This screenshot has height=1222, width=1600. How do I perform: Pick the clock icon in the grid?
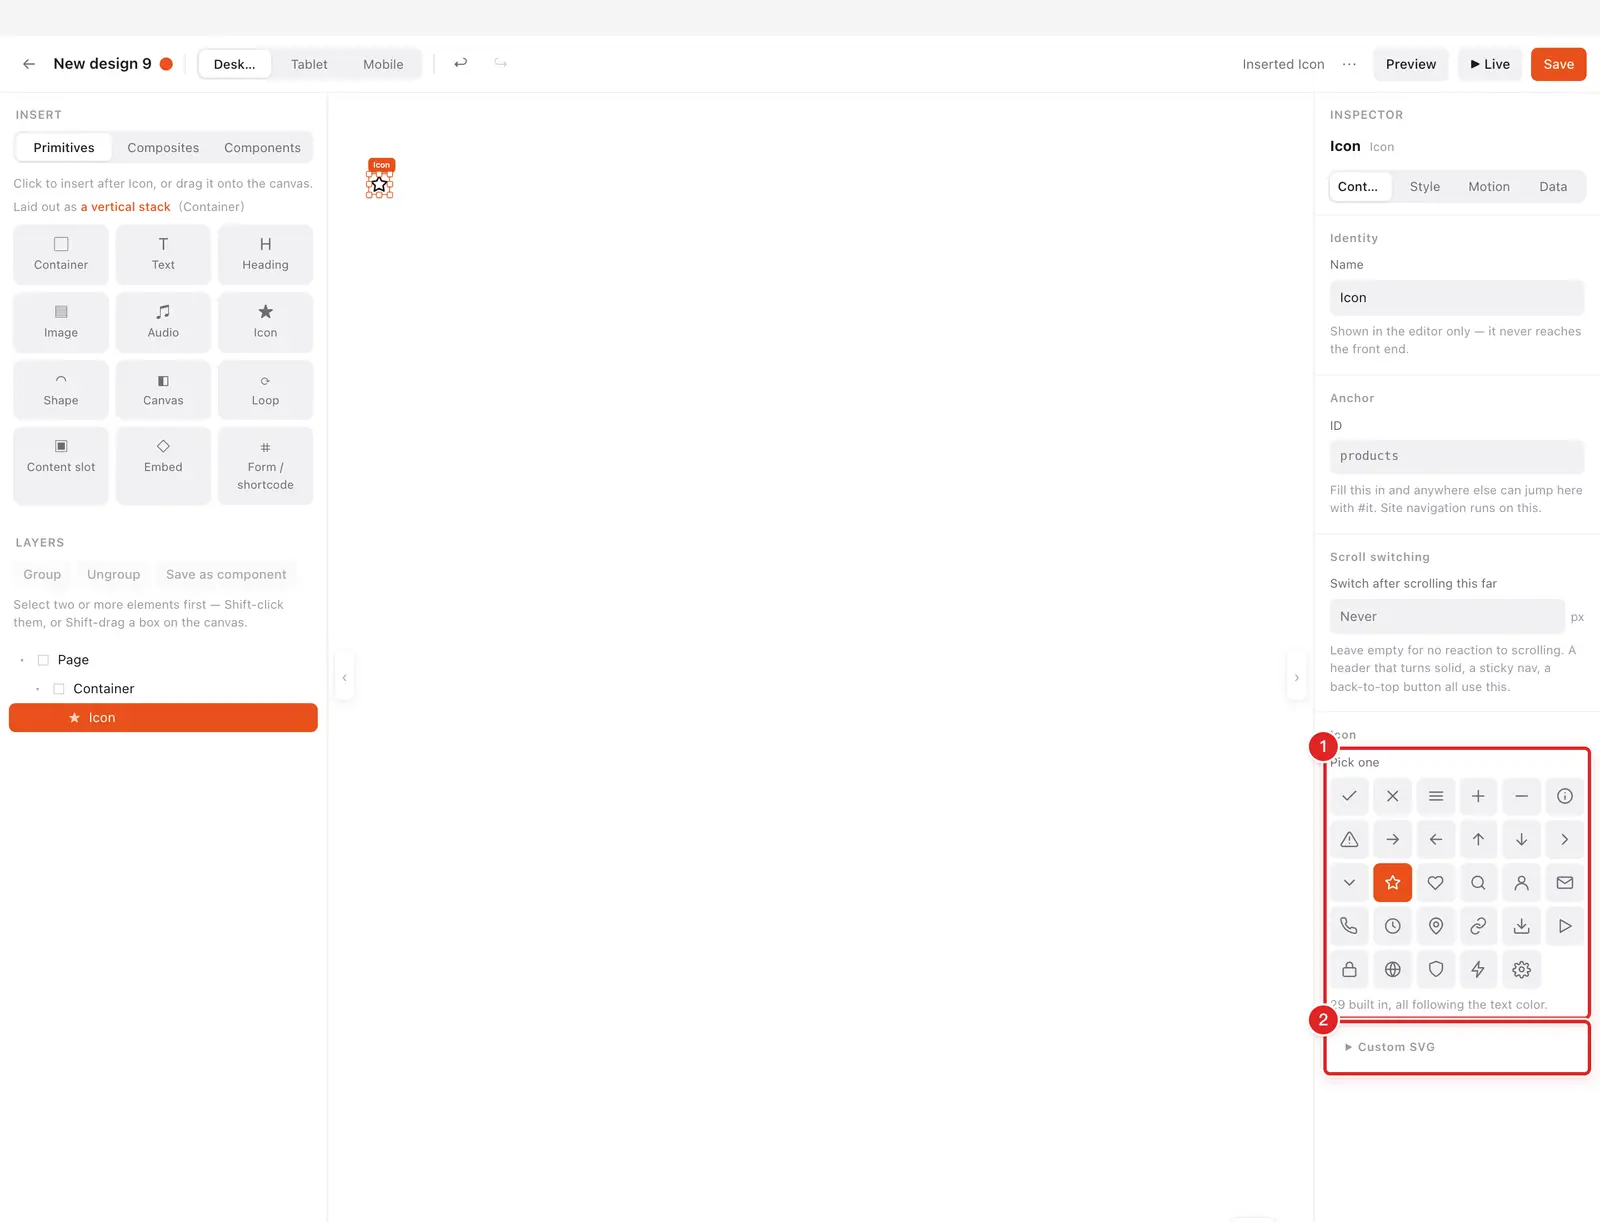(x=1392, y=926)
